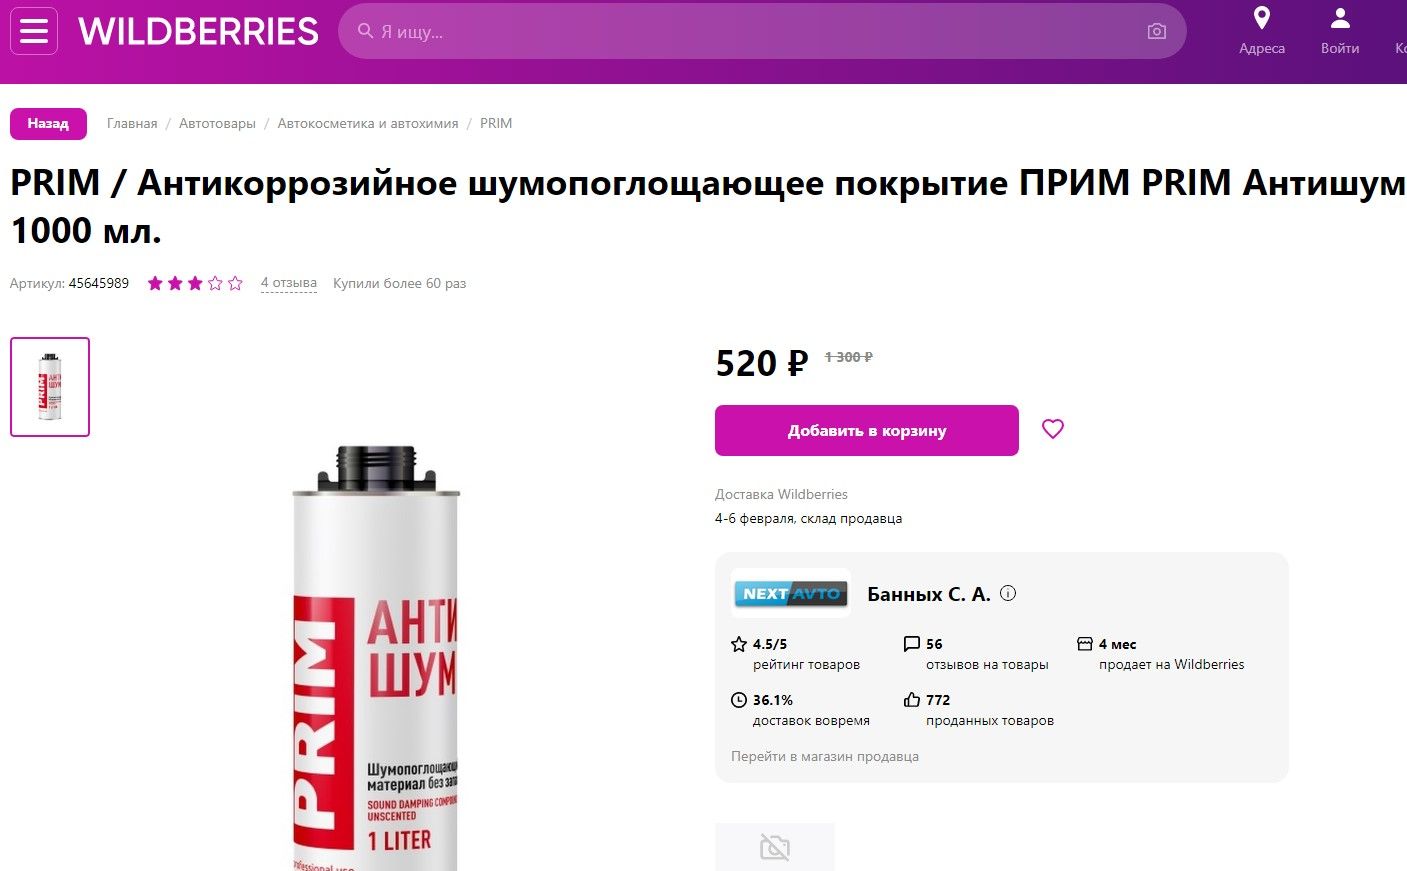Viewport: 1407px width, 871px height.
Task: Open PRIM brand breadcrumb
Action: 496,124
